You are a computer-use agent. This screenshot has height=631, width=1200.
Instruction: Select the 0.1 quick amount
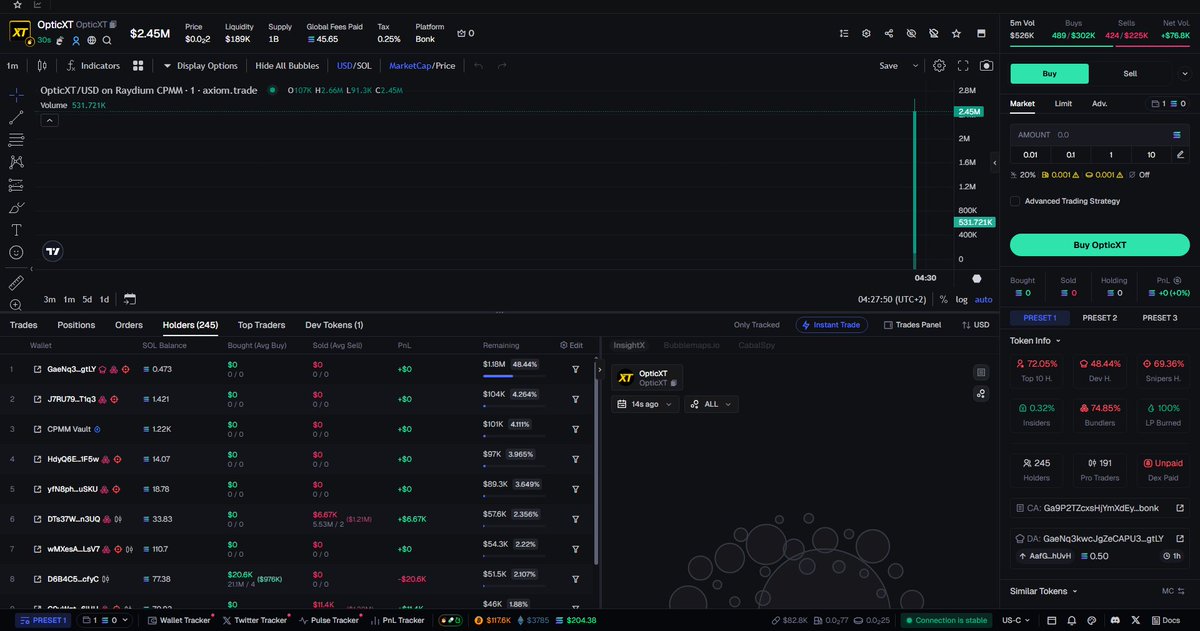(x=1070, y=155)
